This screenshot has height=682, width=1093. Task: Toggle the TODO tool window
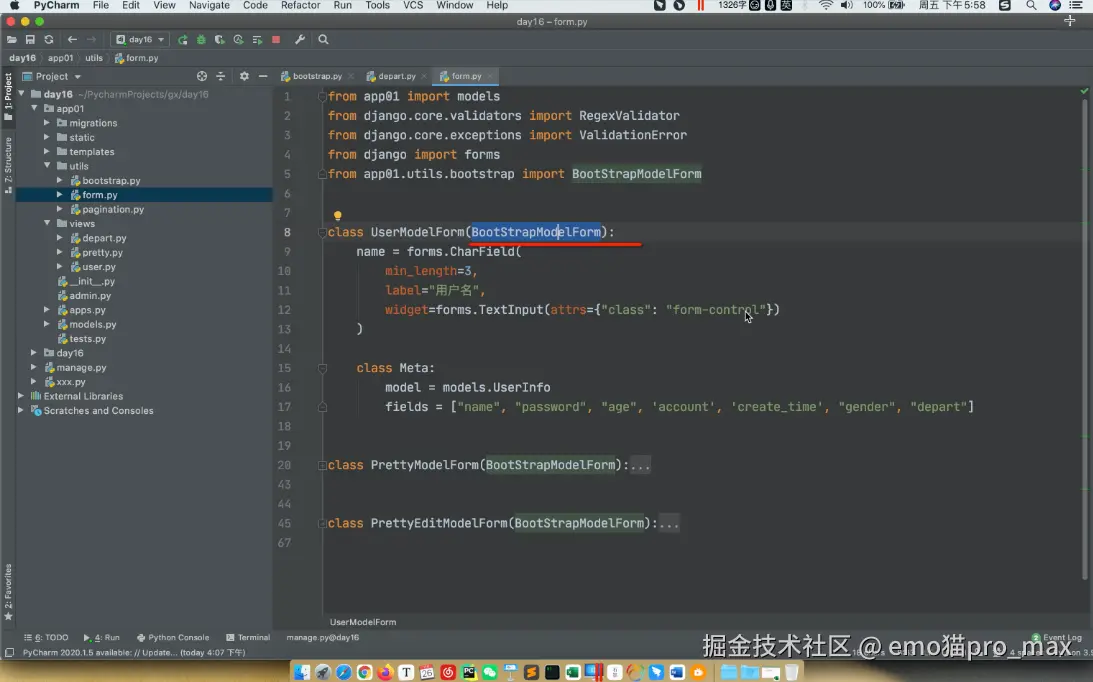(46, 637)
